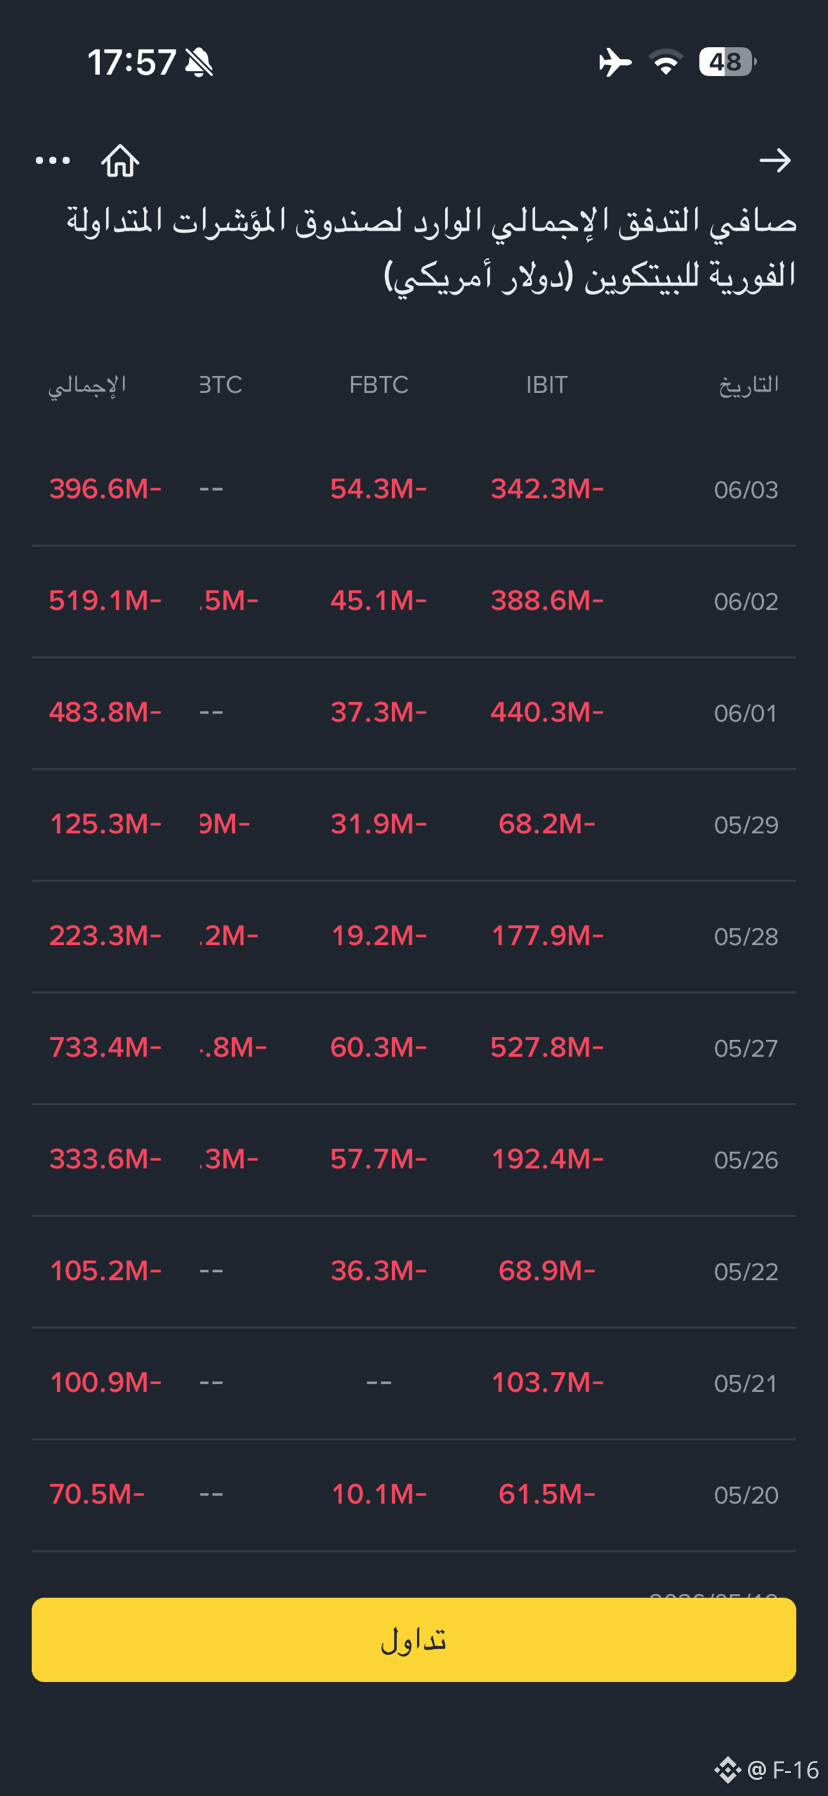Tap the 10.1M- FBTC value for 05/20
This screenshot has width=828, height=1796.
tap(379, 1494)
